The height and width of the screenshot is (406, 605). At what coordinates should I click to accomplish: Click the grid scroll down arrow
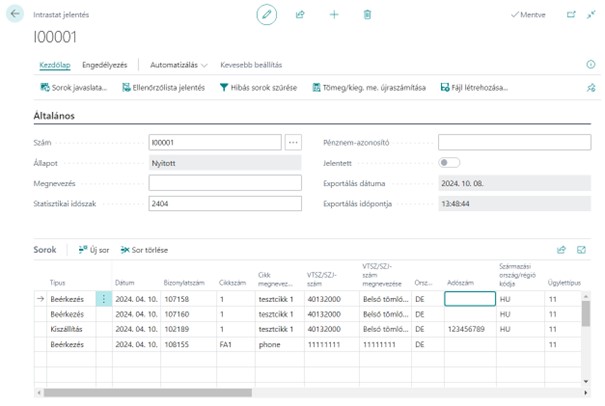586,381
